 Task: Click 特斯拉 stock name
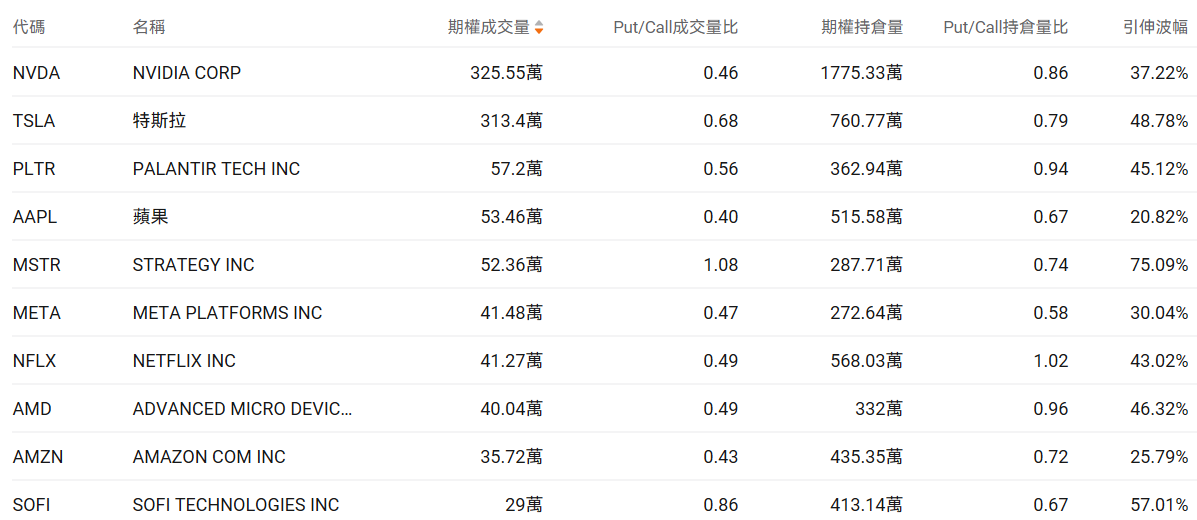pos(159,121)
